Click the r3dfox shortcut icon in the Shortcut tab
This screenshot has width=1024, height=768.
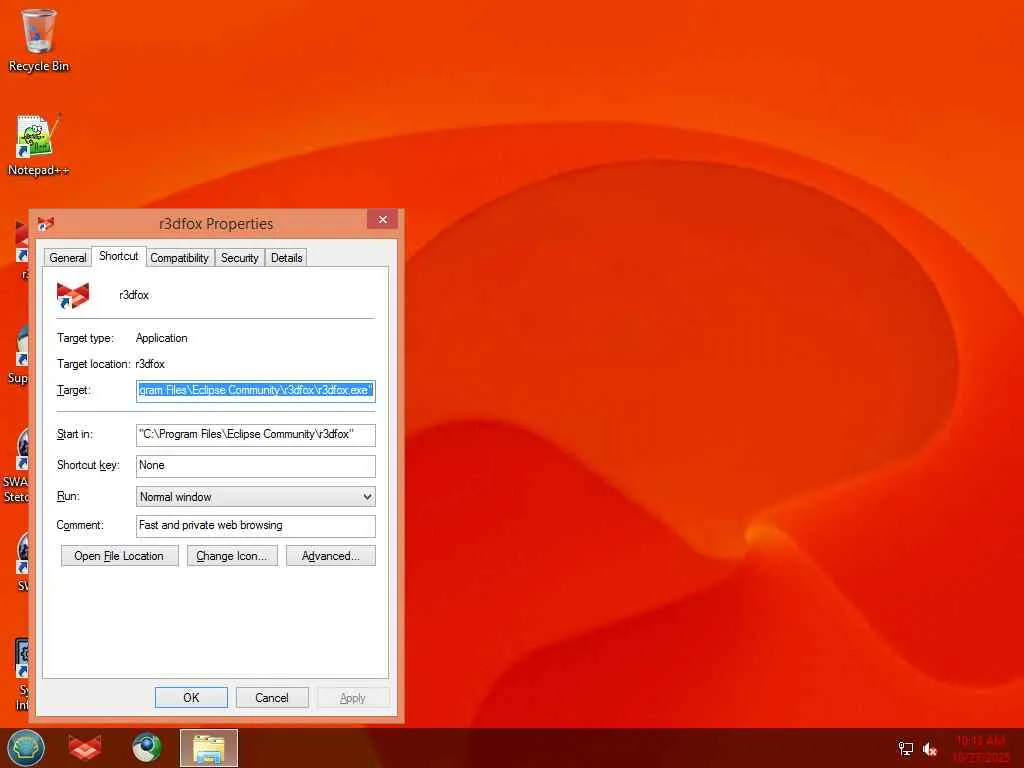click(72, 295)
